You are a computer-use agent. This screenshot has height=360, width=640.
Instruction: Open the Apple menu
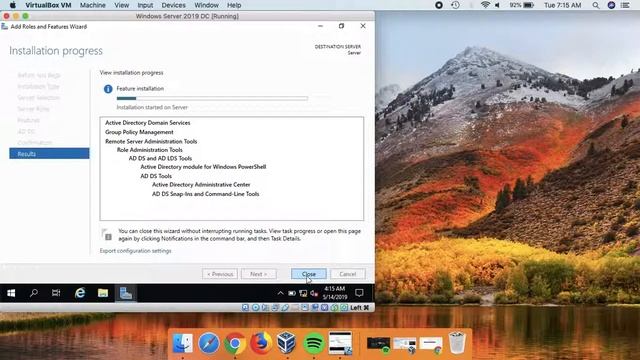tap(13, 5)
